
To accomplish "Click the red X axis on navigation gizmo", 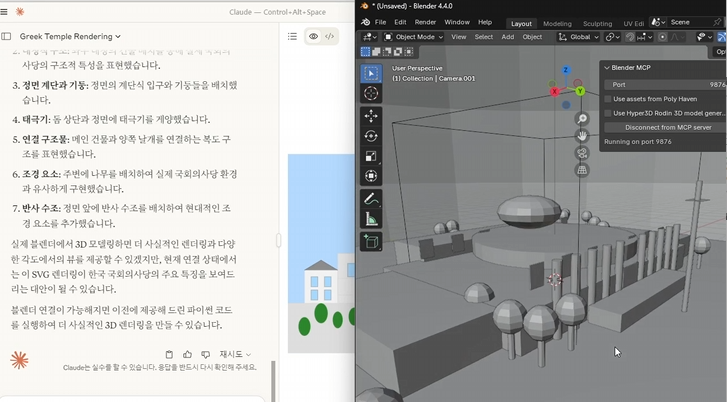I will click(x=555, y=92).
